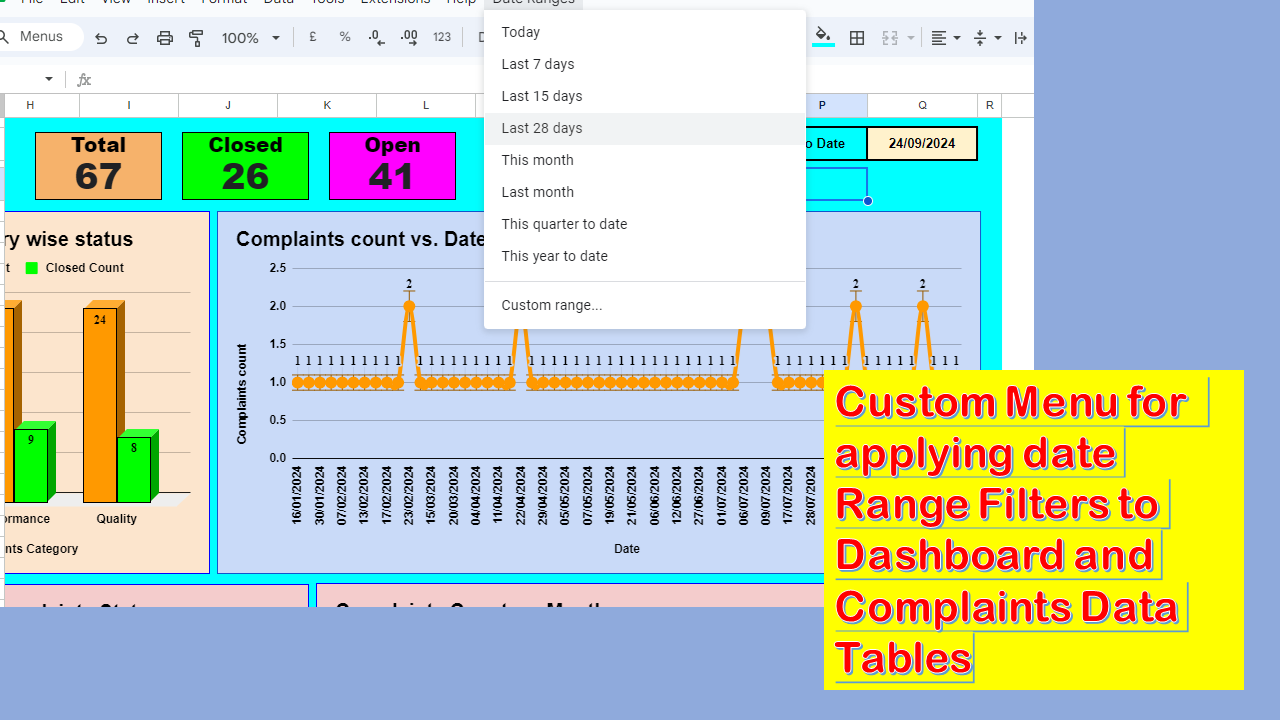Viewport: 1280px width, 720px height.
Task: Increase decimal places icon
Action: pos(409,37)
